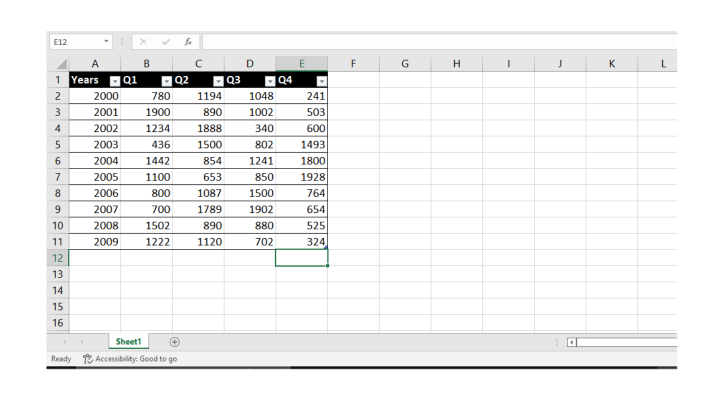Click cell with value 324

(302, 242)
